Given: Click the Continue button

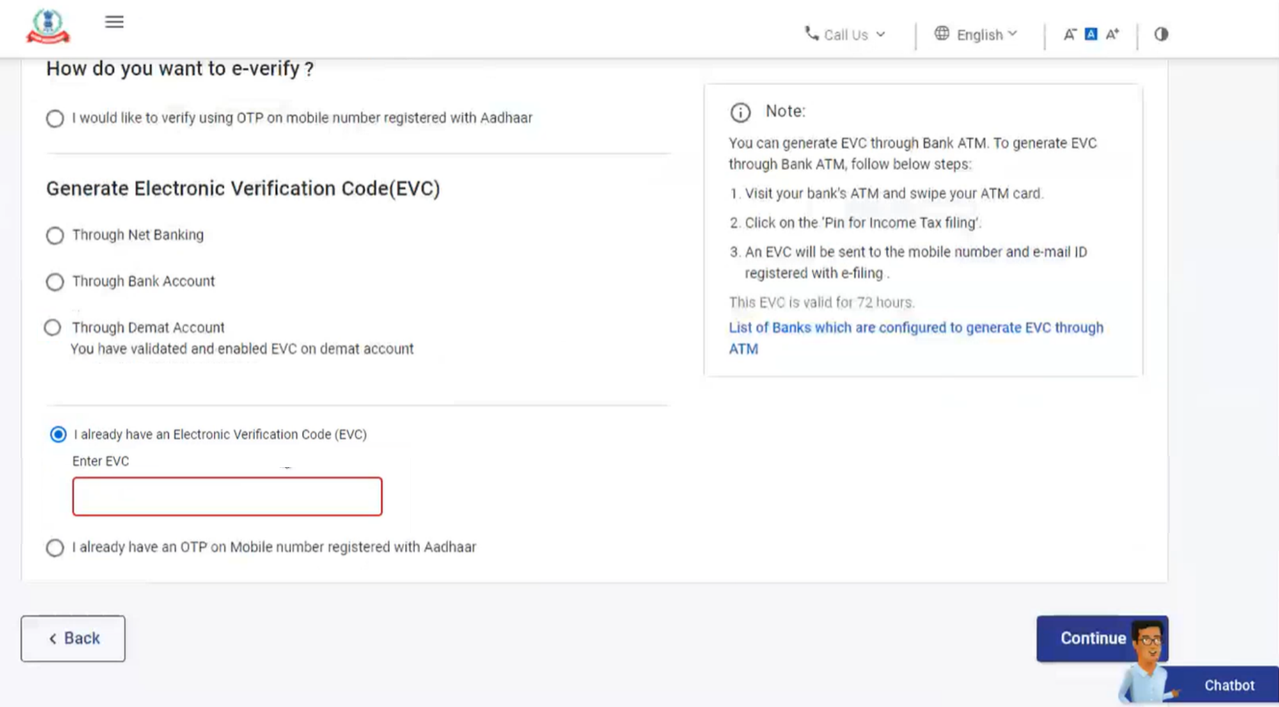Looking at the screenshot, I should (1092, 638).
